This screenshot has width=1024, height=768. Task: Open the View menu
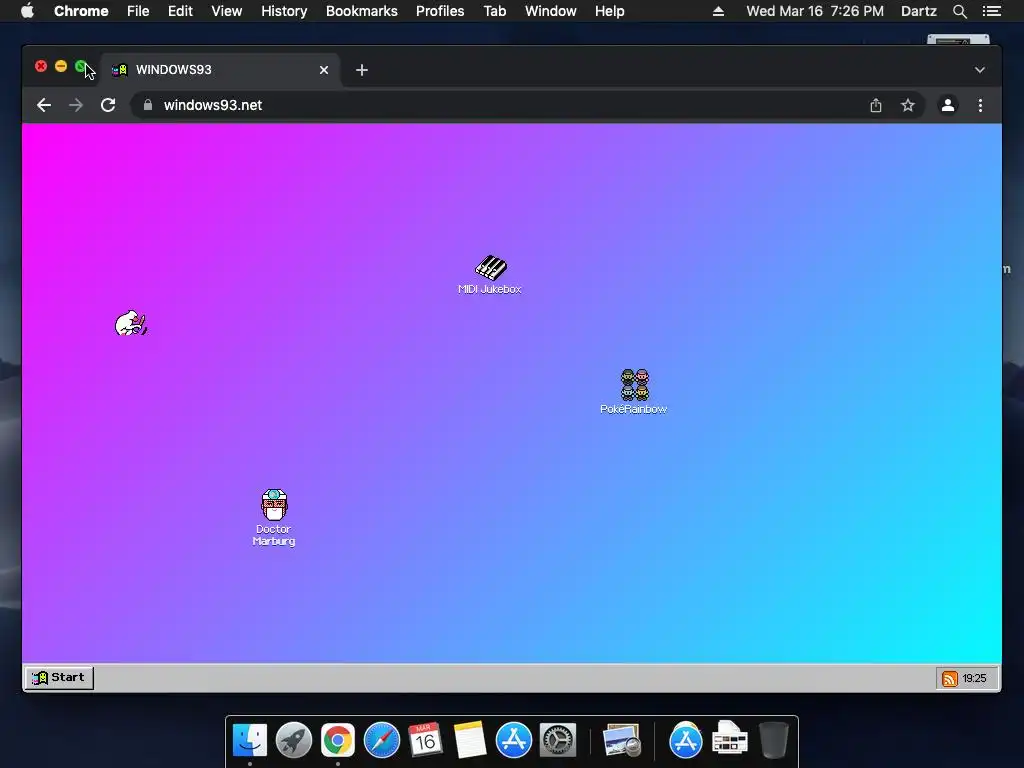point(227,11)
